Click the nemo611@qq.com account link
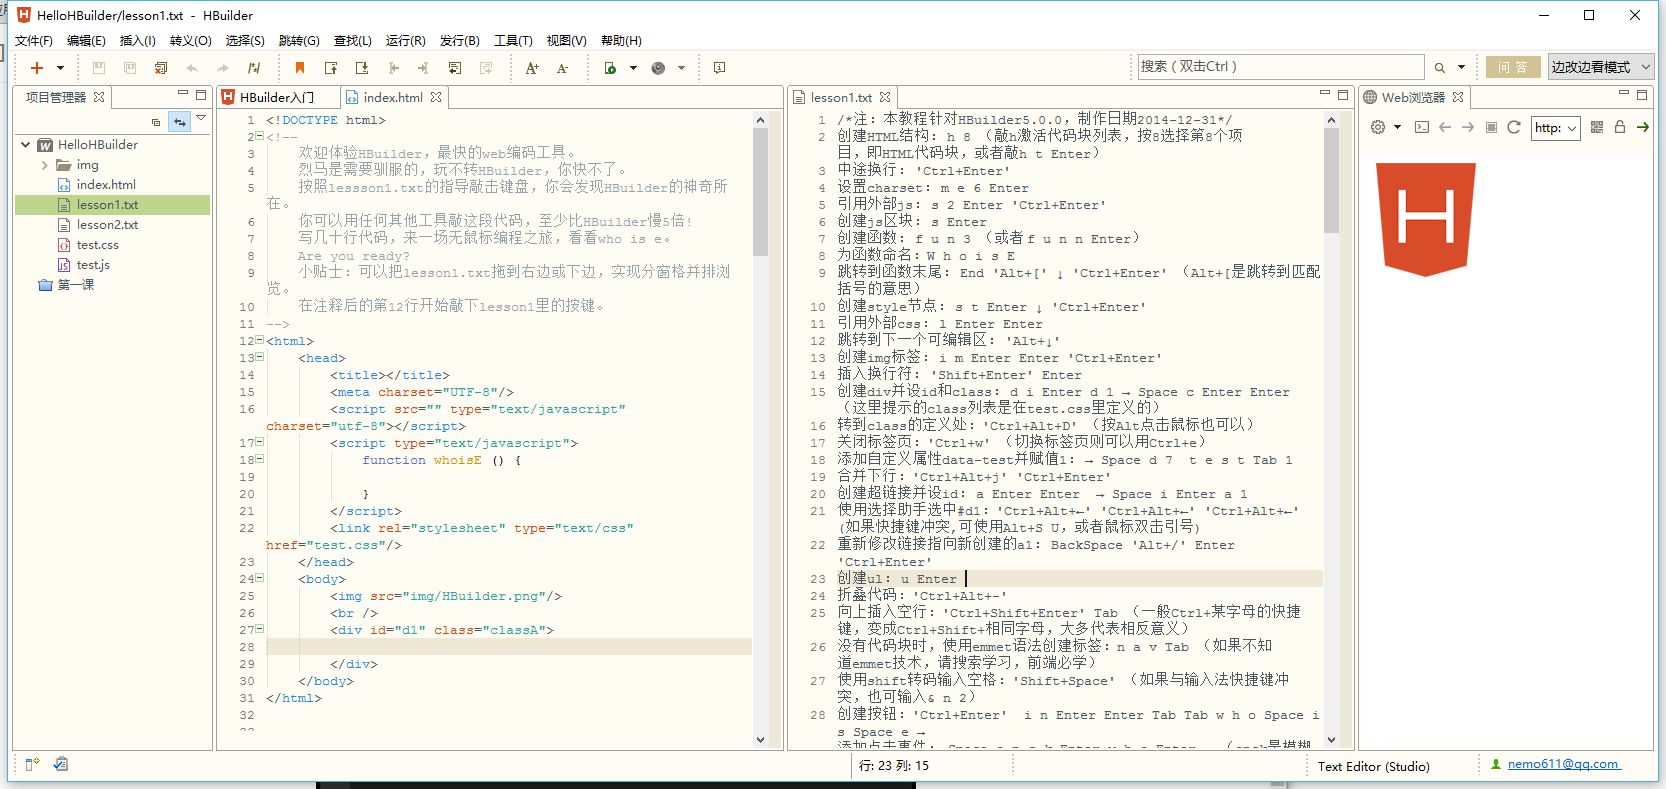Screen dimensions: 1666x789 (x=1563, y=764)
